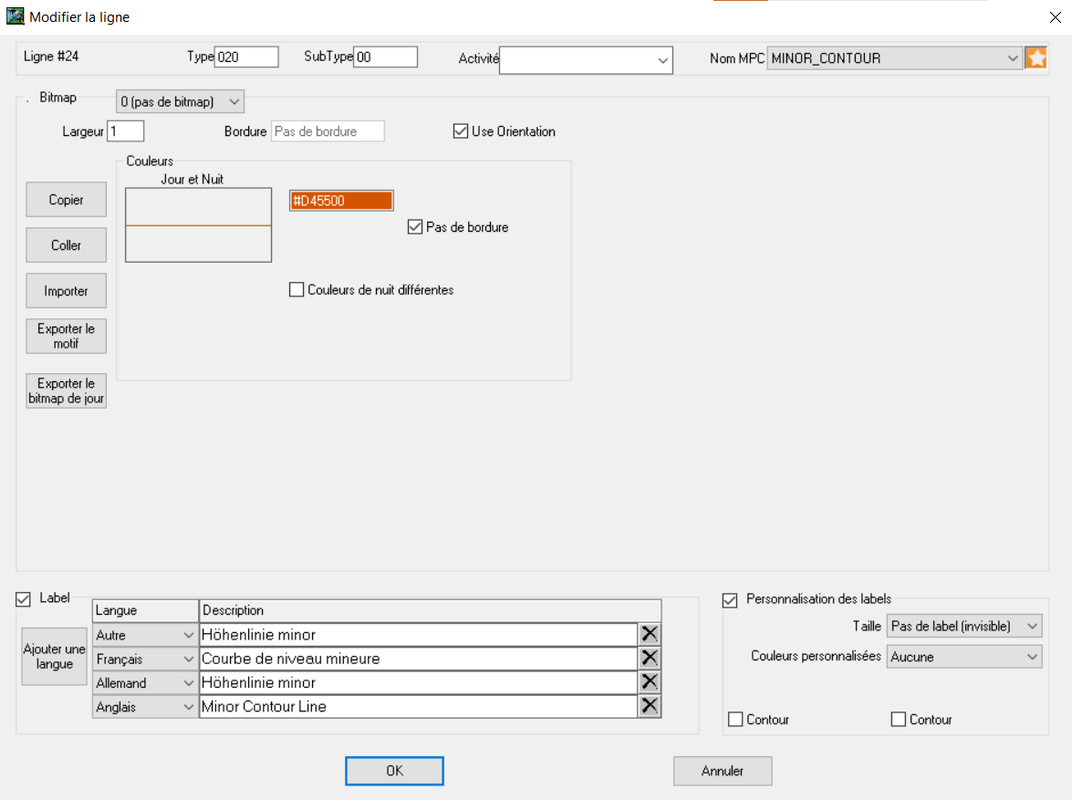The height and width of the screenshot is (800, 1072).
Task: Click the orange star favorite icon
Action: 1036,58
